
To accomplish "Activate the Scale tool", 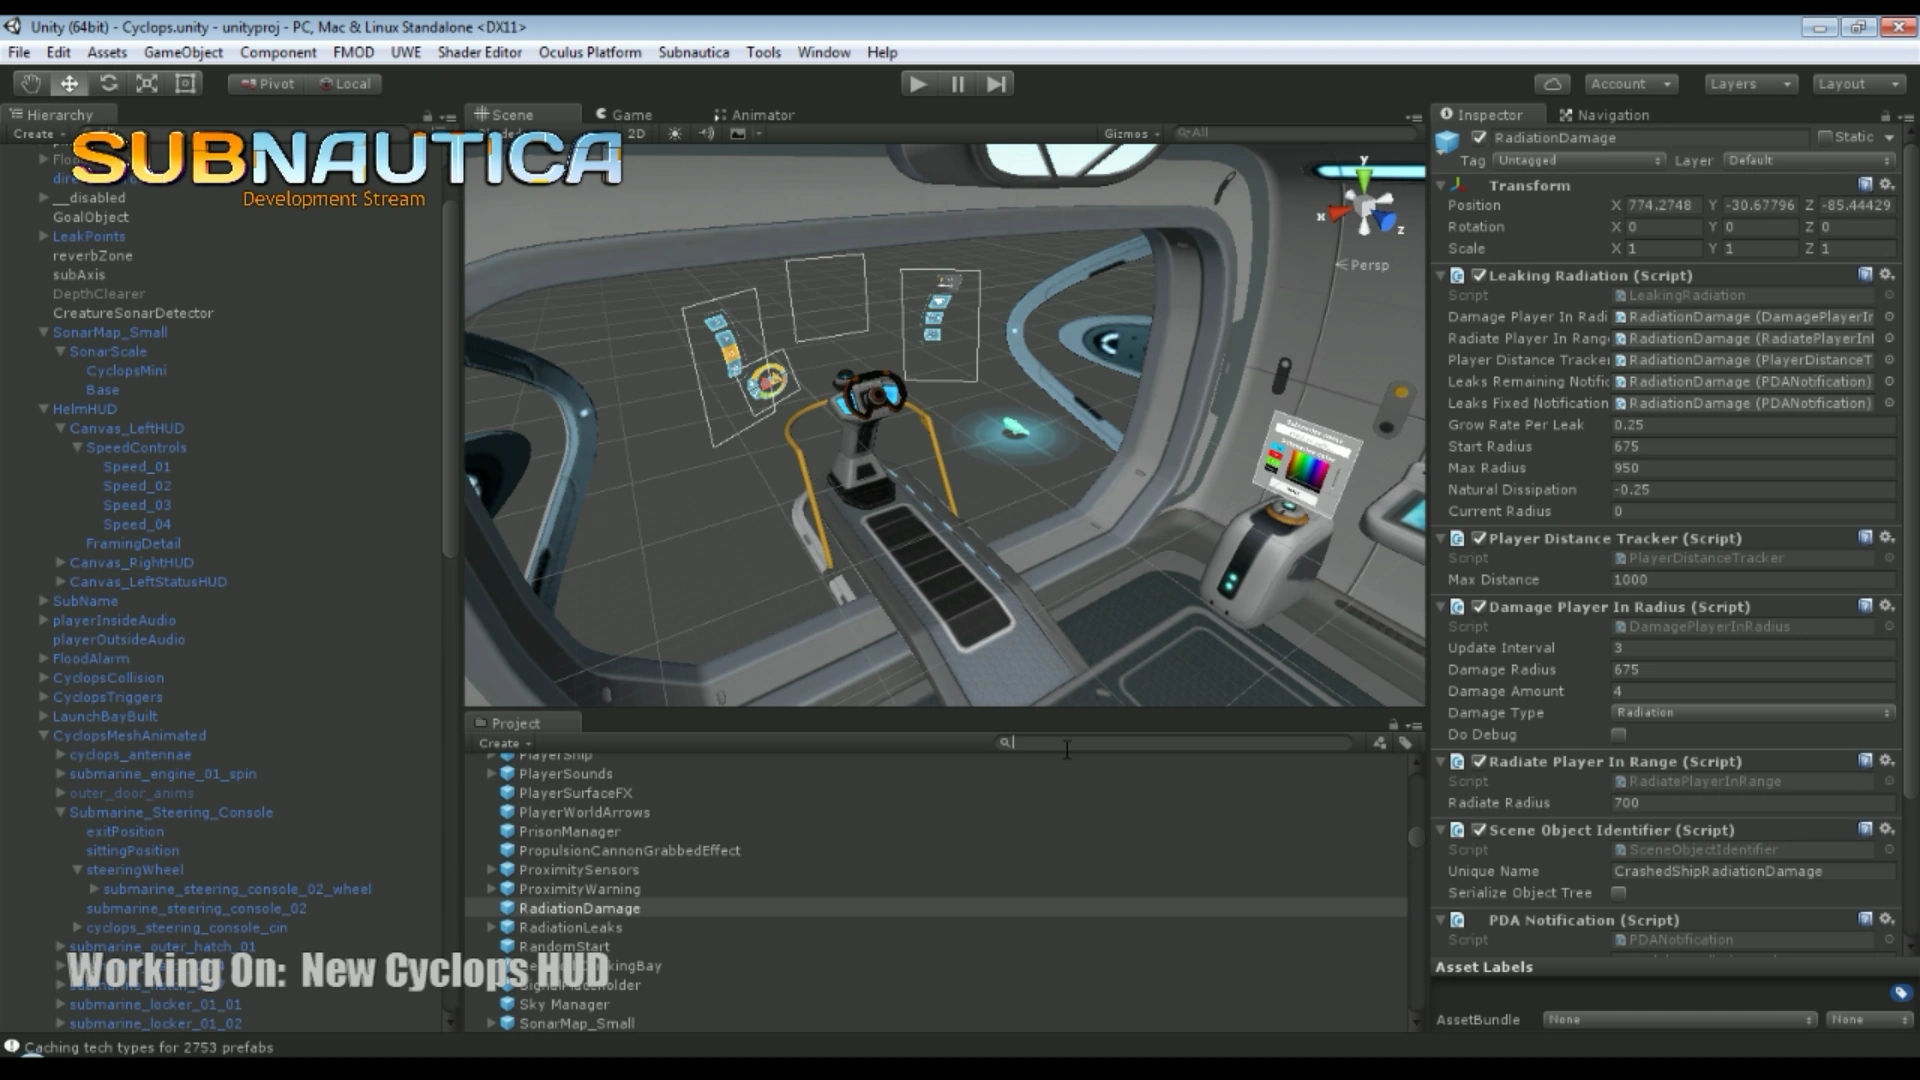I will coord(147,84).
